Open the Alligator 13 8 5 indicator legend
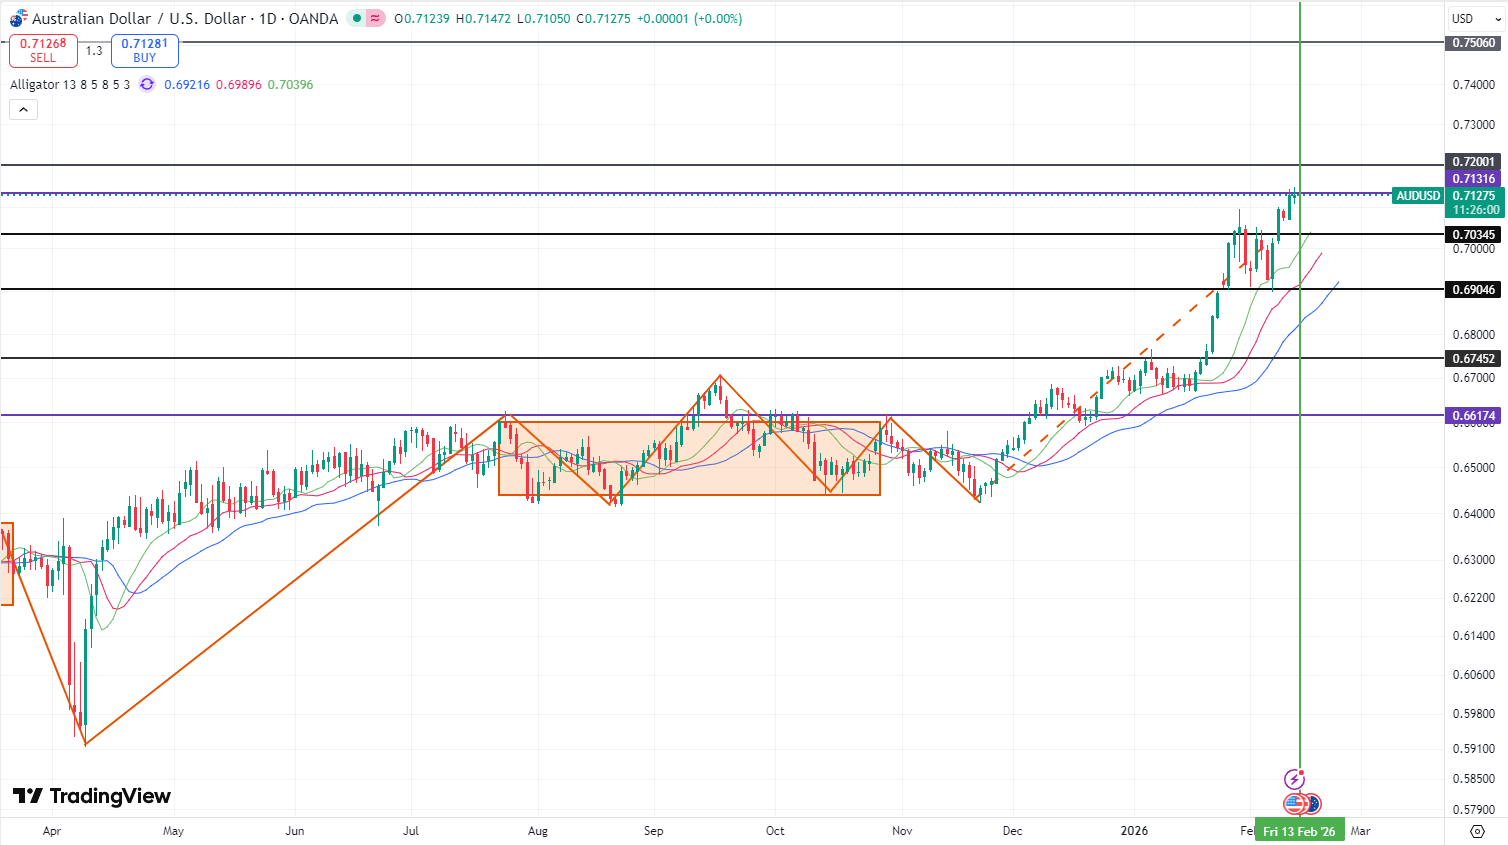This screenshot has width=1508, height=845. coord(70,85)
